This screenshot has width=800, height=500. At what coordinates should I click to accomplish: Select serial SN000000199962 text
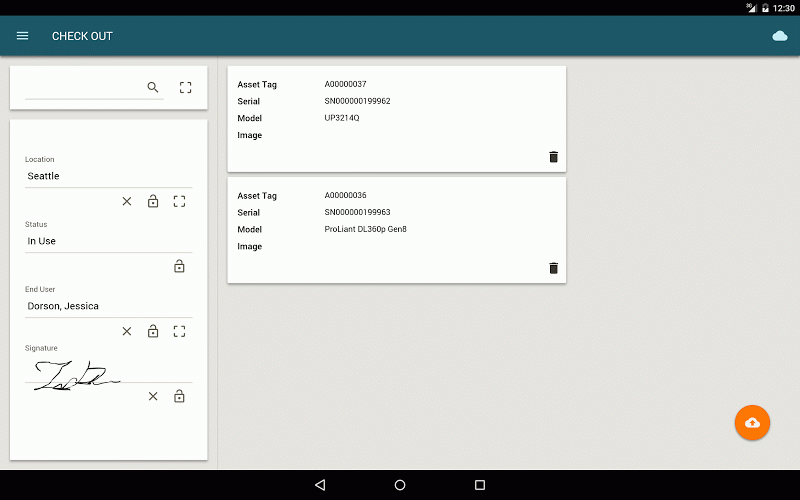[357, 101]
